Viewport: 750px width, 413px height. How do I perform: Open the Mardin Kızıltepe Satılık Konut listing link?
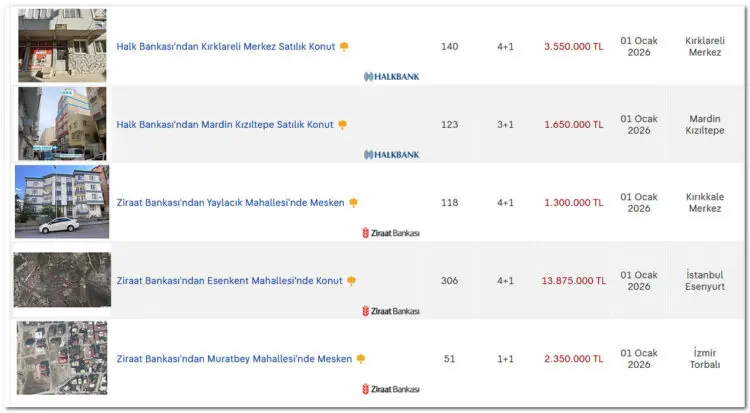pyautogui.click(x=224, y=125)
